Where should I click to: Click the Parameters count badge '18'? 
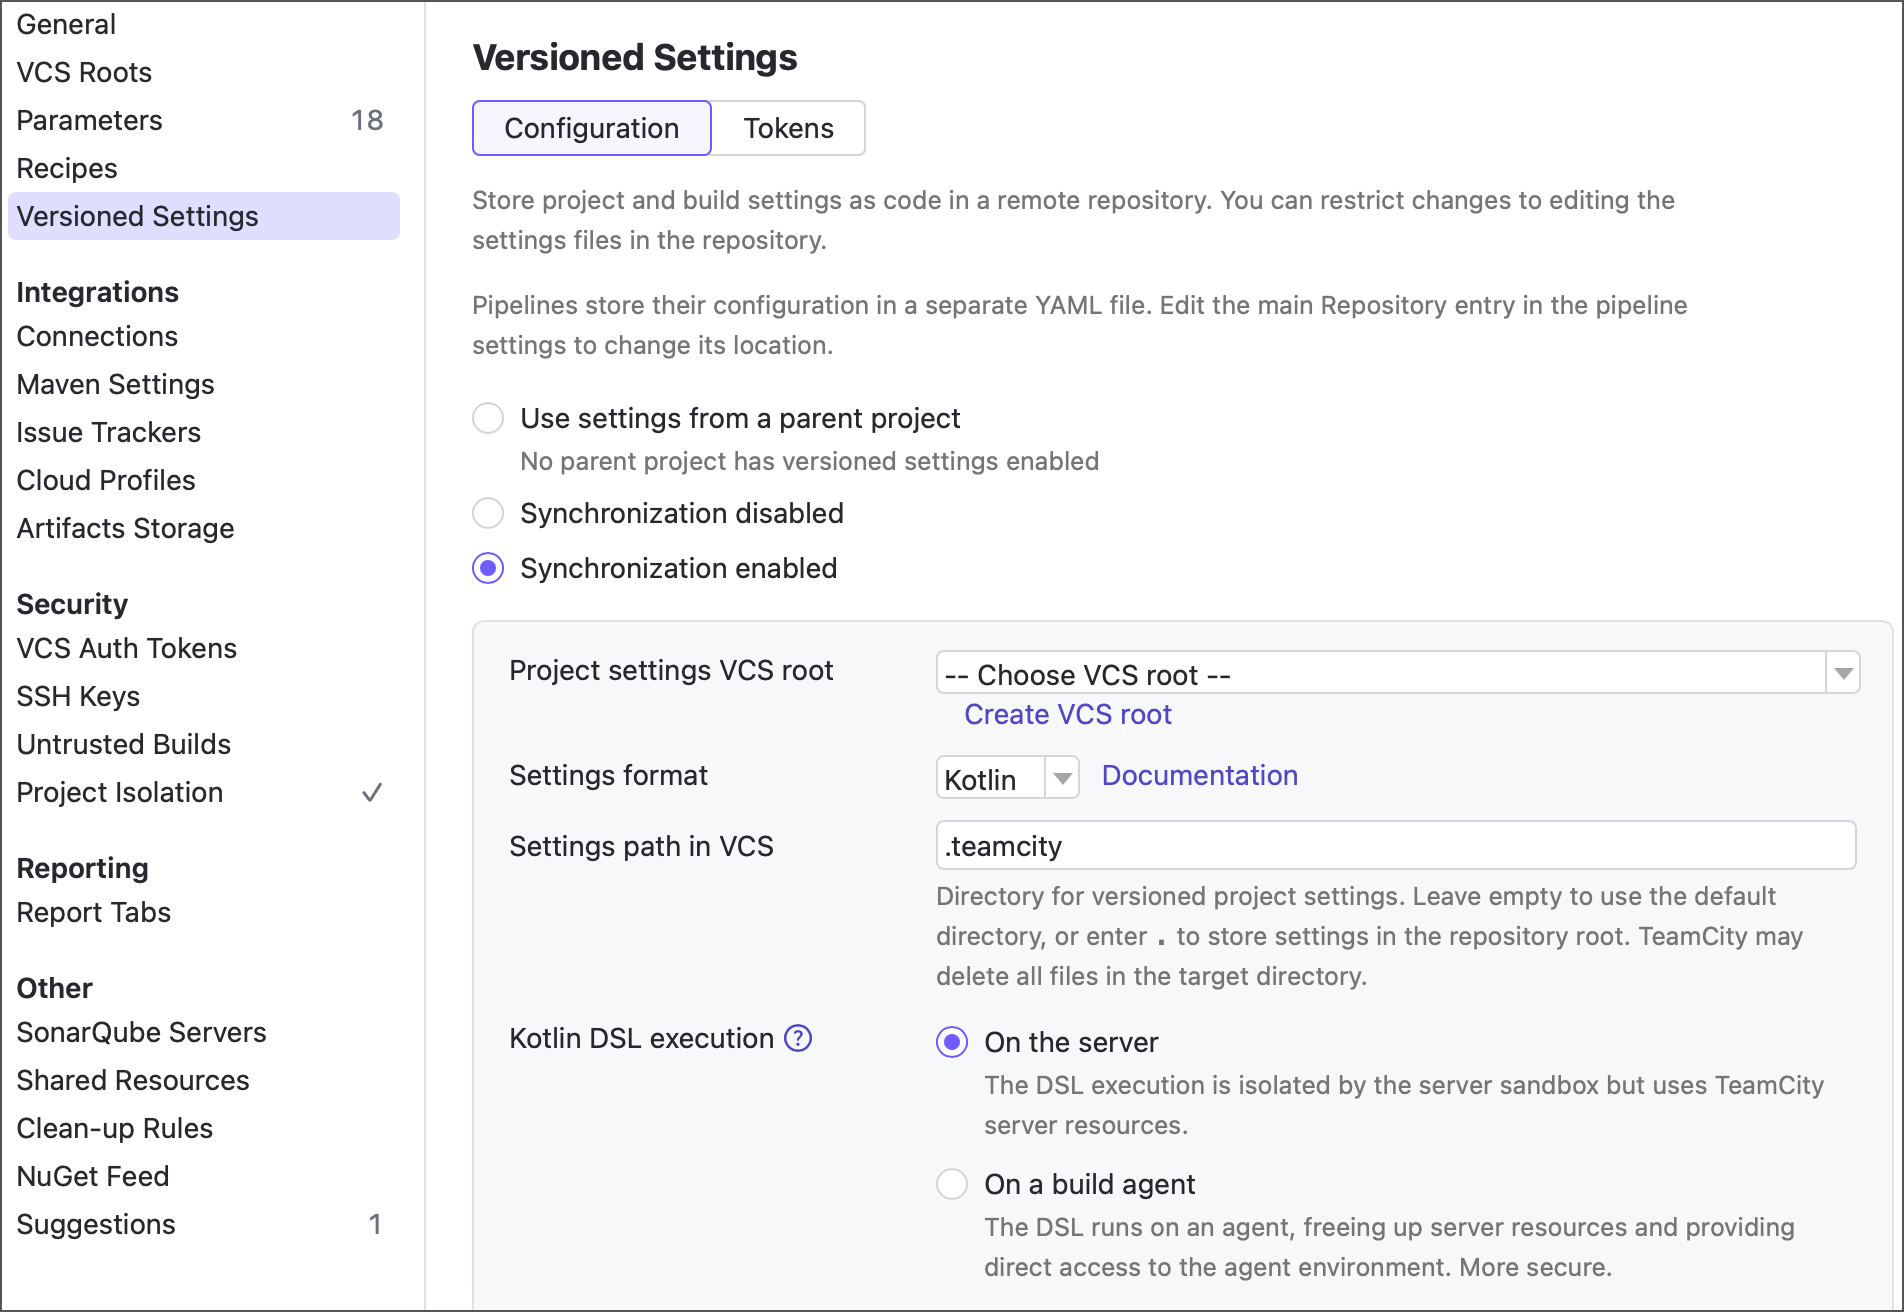pyautogui.click(x=367, y=120)
